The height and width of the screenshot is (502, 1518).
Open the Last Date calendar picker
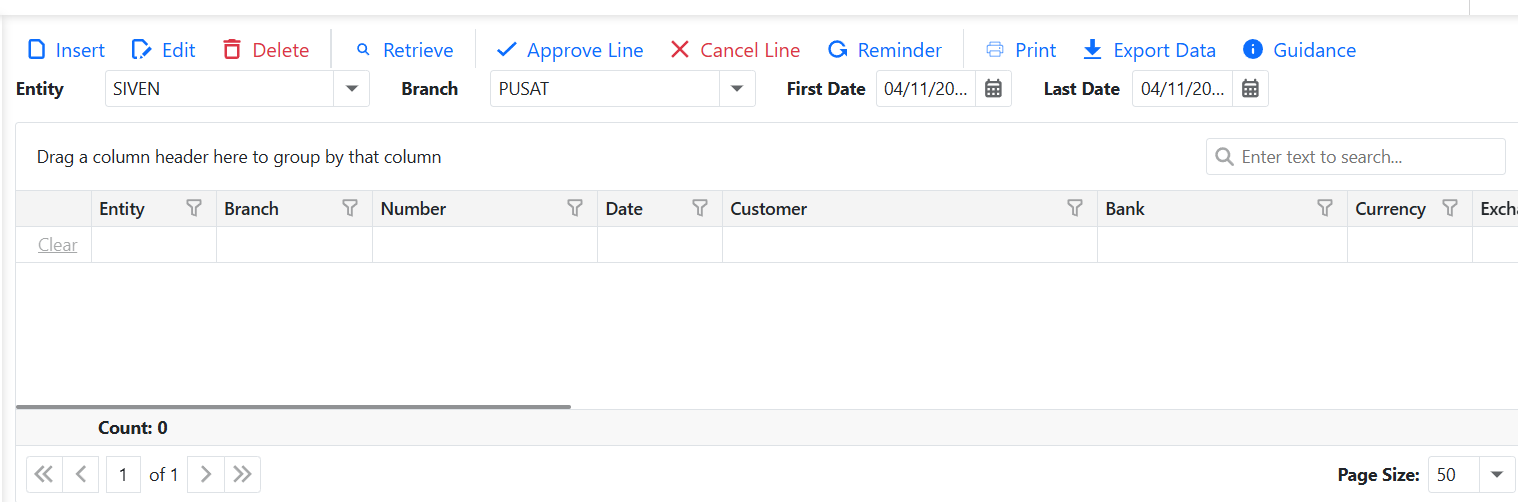[1250, 89]
